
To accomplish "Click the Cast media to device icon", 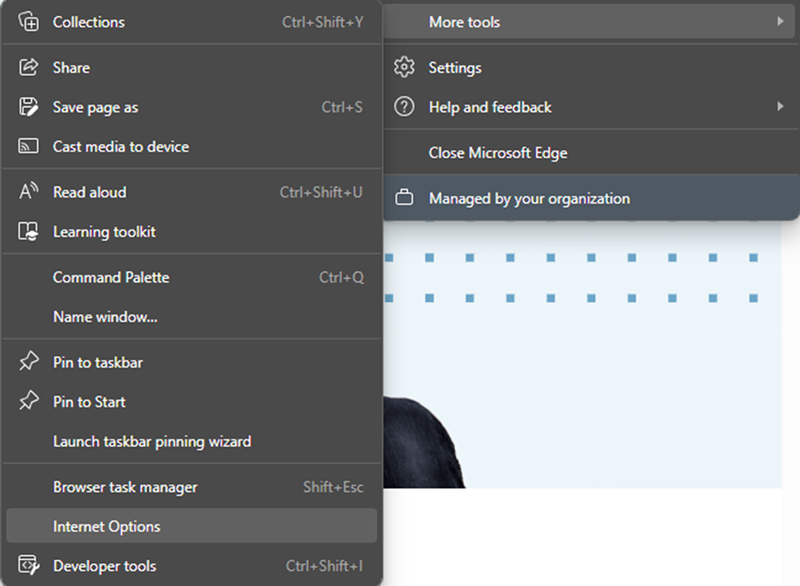I will pos(29,146).
